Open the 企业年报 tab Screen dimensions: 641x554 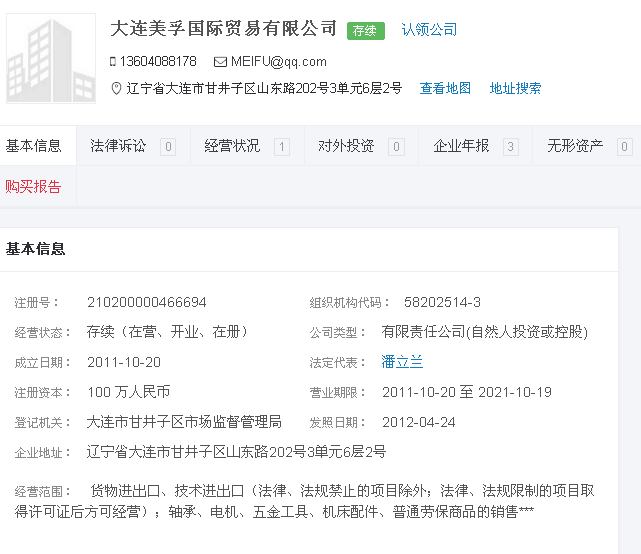[x=461, y=146]
